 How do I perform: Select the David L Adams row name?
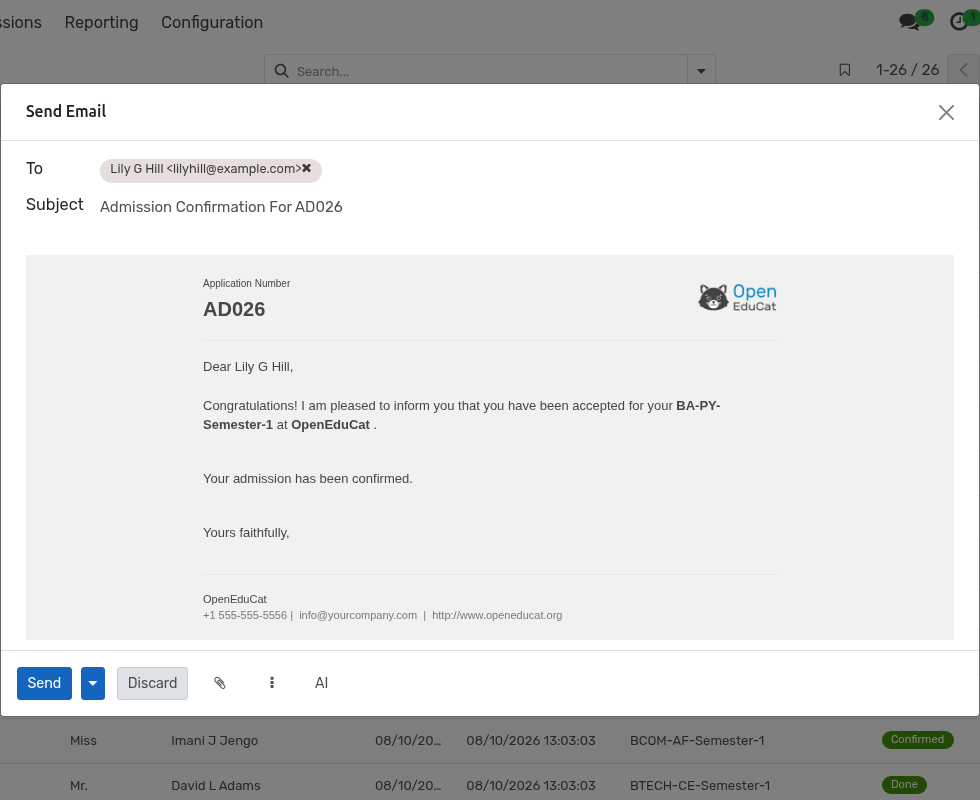coord(216,786)
